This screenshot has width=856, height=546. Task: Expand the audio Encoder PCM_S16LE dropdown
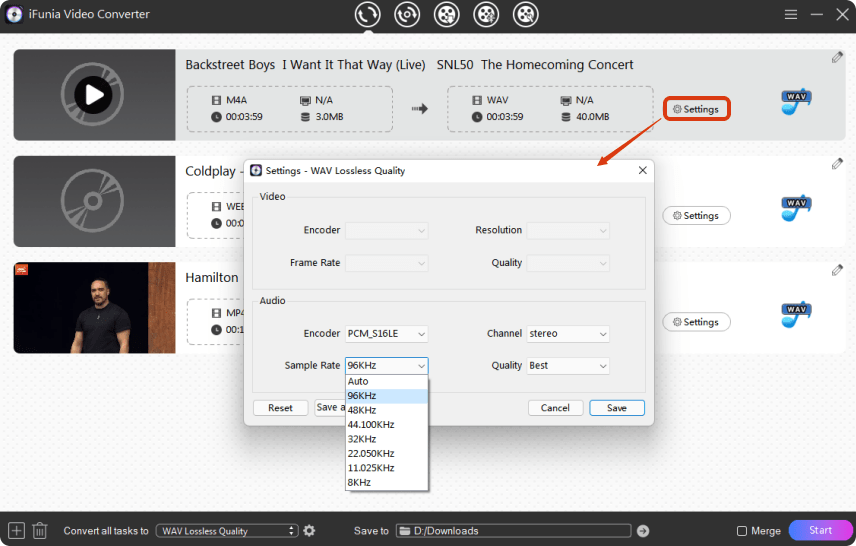(386, 334)
